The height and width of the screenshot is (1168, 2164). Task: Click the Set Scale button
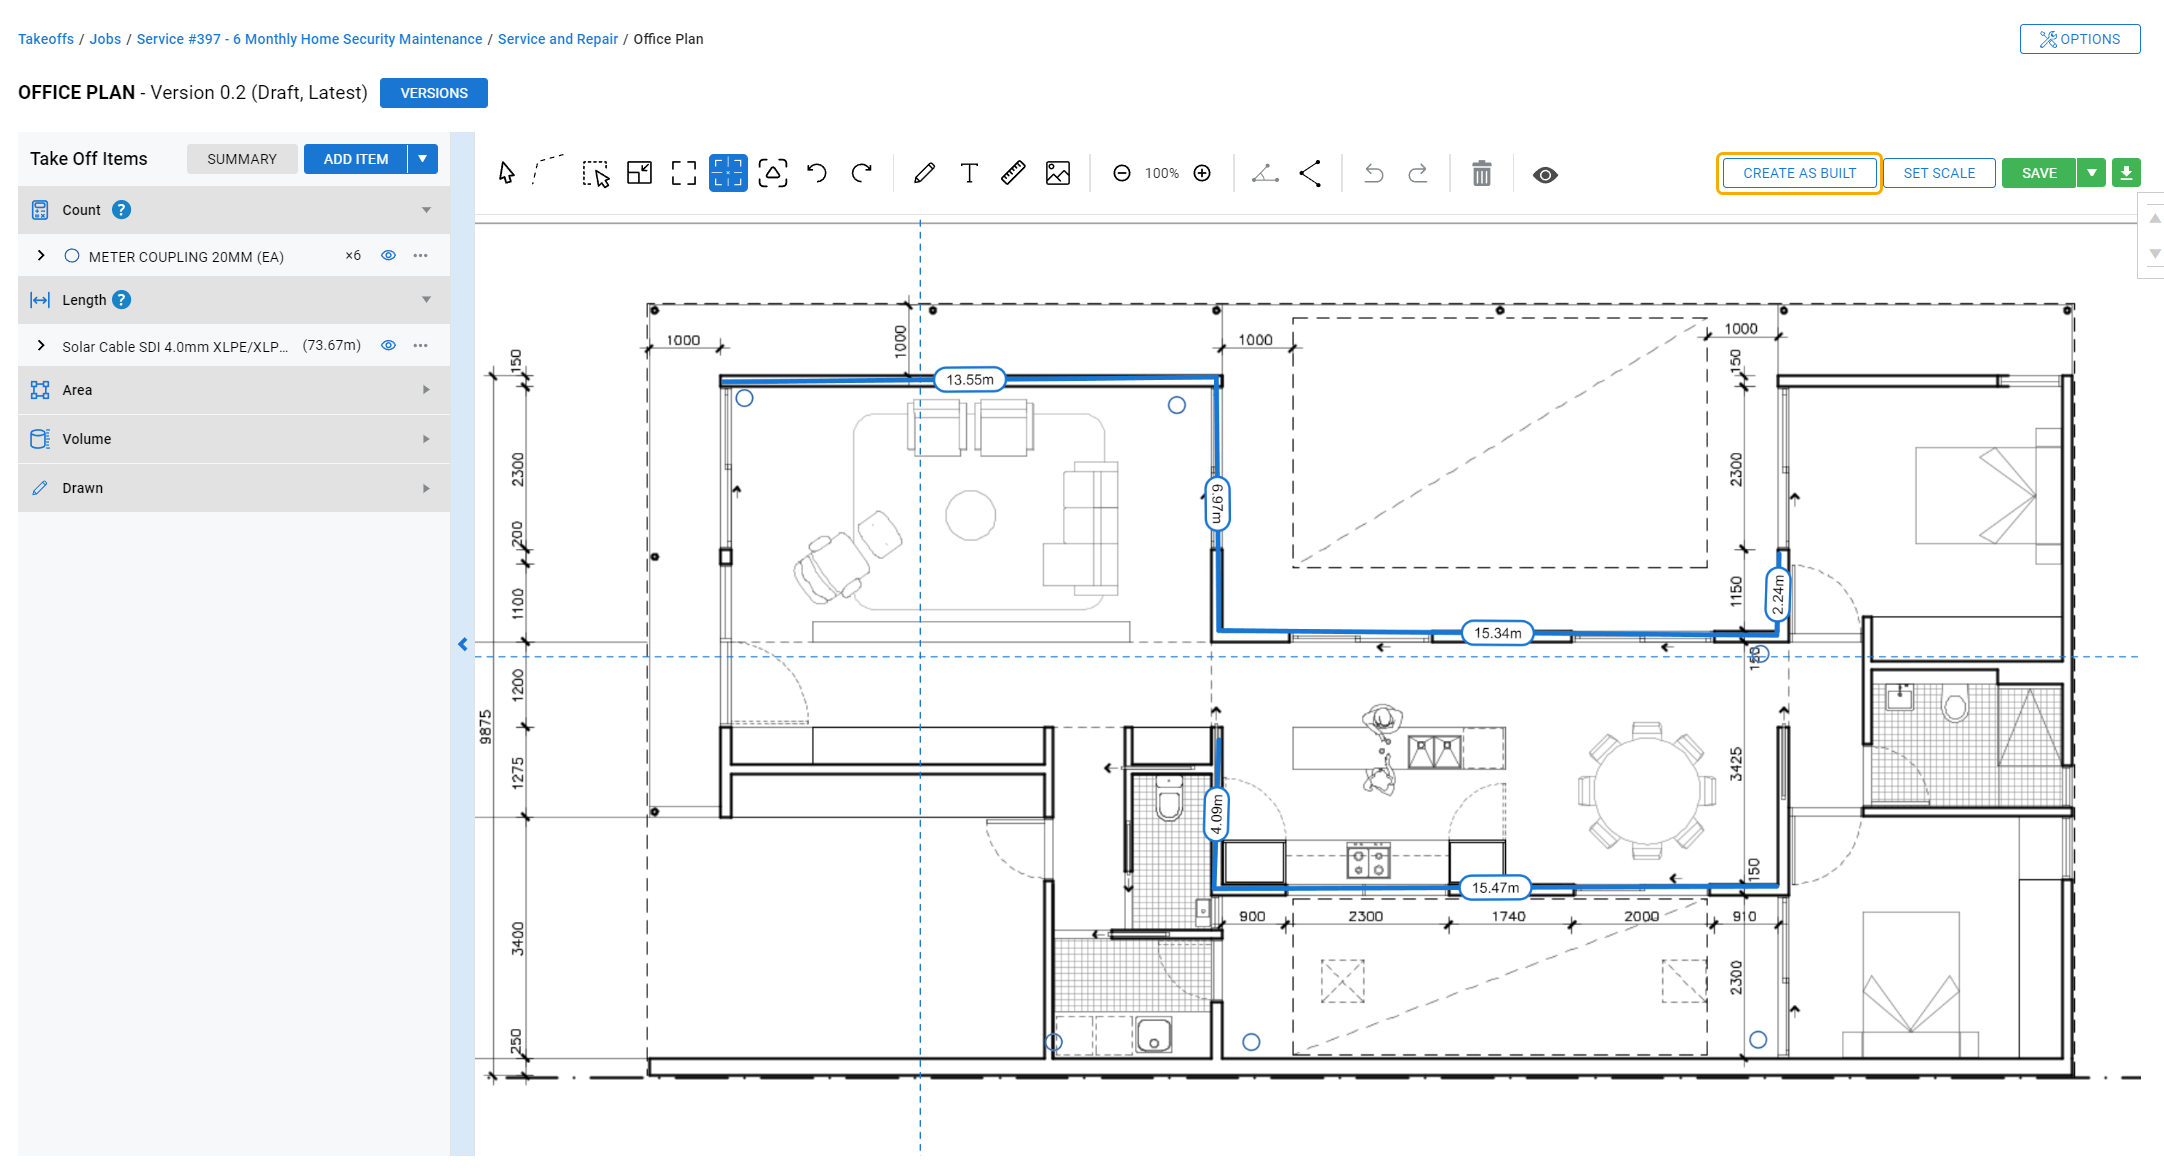tap(1940, 173)
